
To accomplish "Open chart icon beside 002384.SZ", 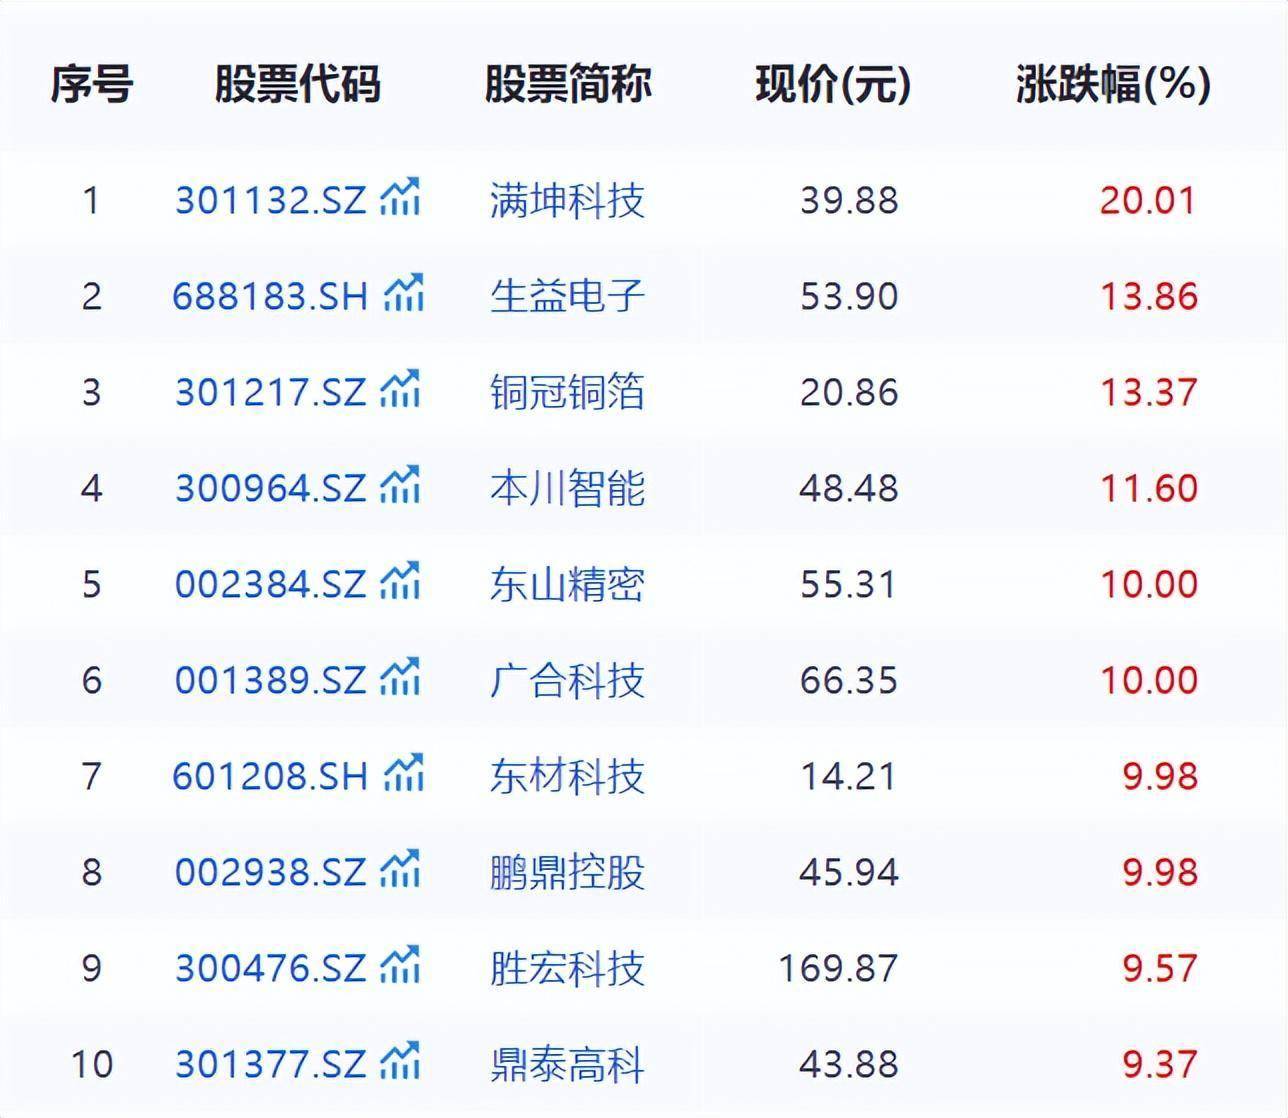I will (400, 581).
